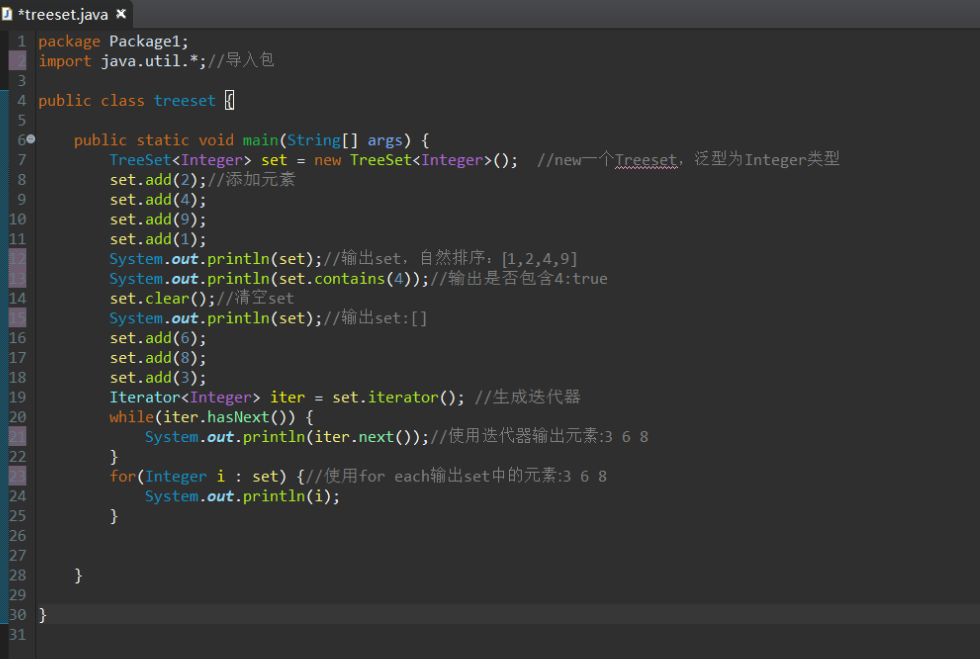Click the underlined word Treeset in the line 7 comment
Image resolution: width=980 pixels, height=659 pixels.
[646, 160]
